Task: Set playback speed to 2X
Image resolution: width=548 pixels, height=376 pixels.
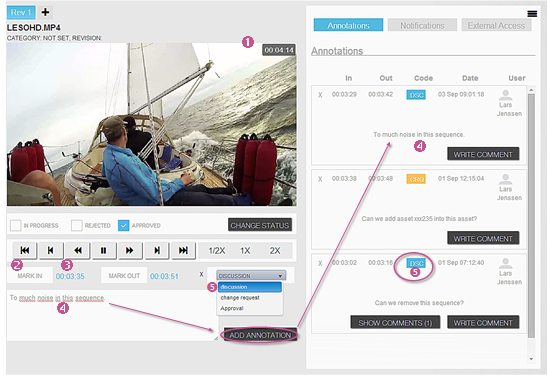Action: (x=275, y=251)
